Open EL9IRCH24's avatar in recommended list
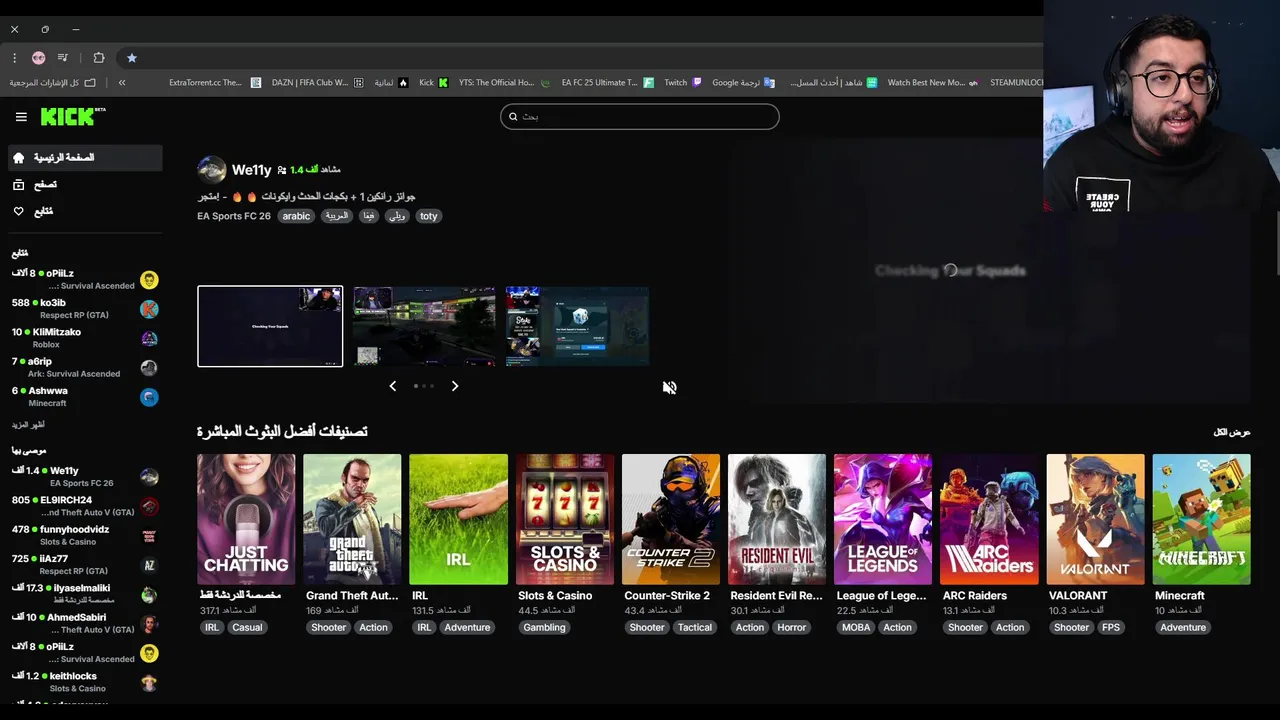The image size is (1280, 720). pos(149,506)
